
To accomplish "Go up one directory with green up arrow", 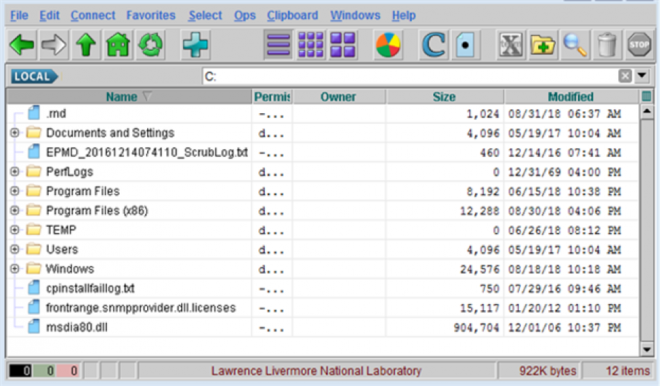I will pyautogui.click(x=86, y=44).
